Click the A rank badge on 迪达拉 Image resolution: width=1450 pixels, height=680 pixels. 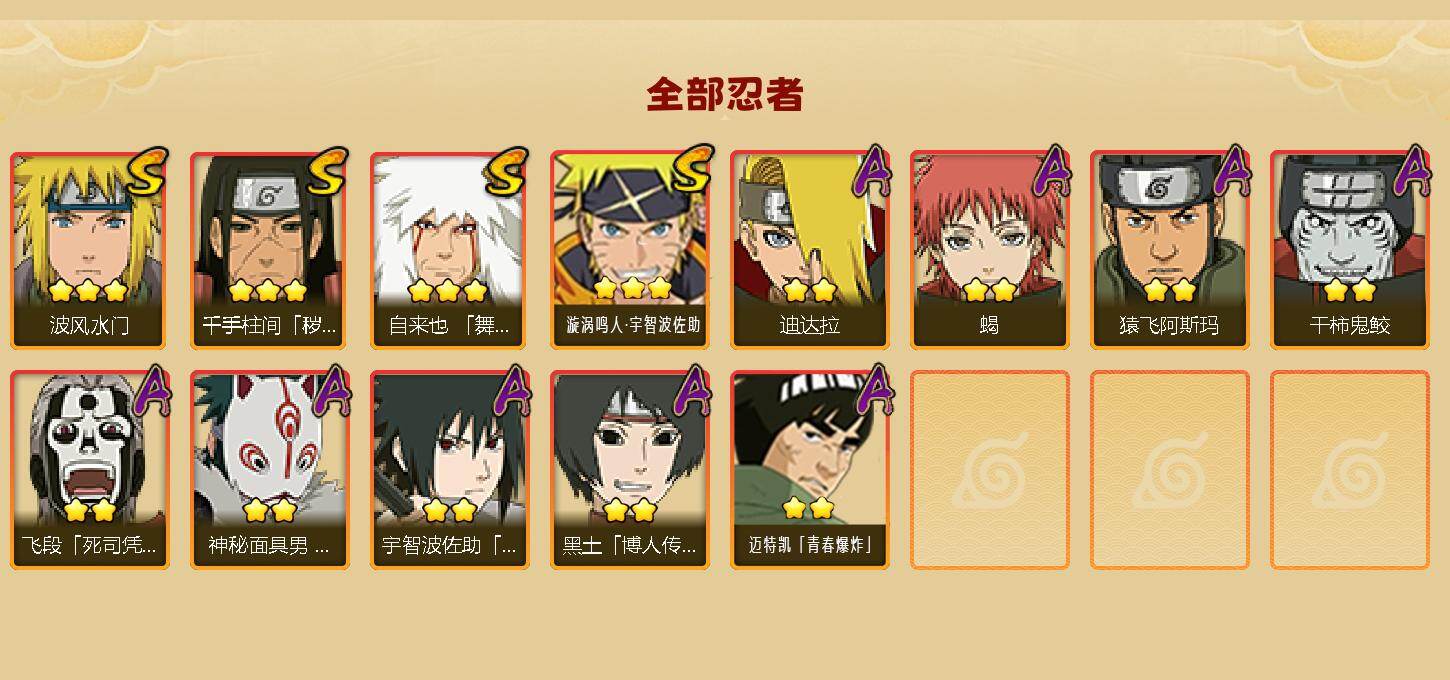point(870,171)
